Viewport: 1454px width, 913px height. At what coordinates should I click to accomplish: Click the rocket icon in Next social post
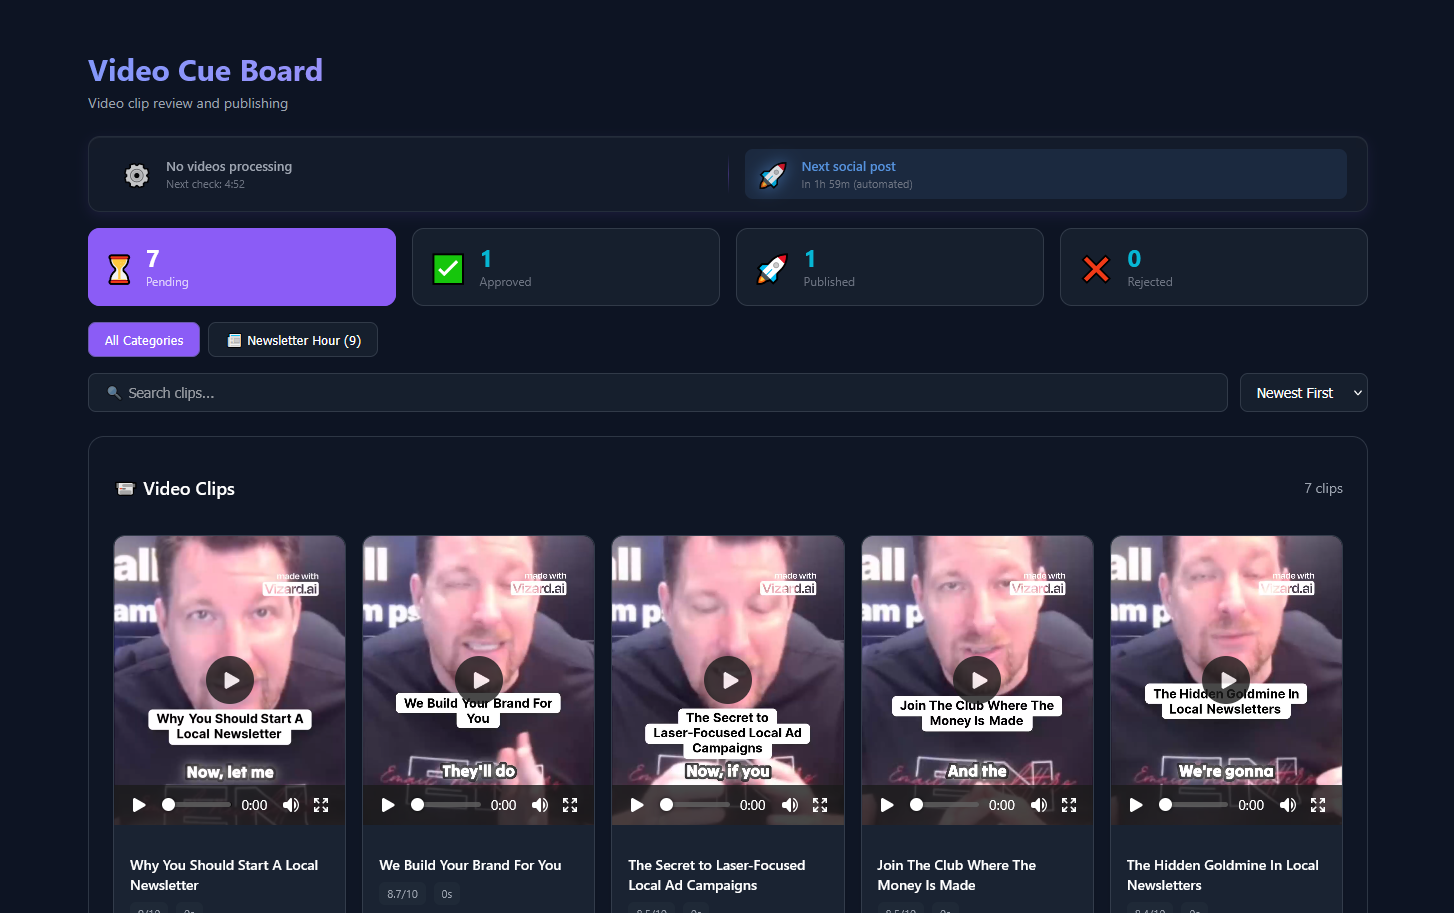tap(773, 175)
